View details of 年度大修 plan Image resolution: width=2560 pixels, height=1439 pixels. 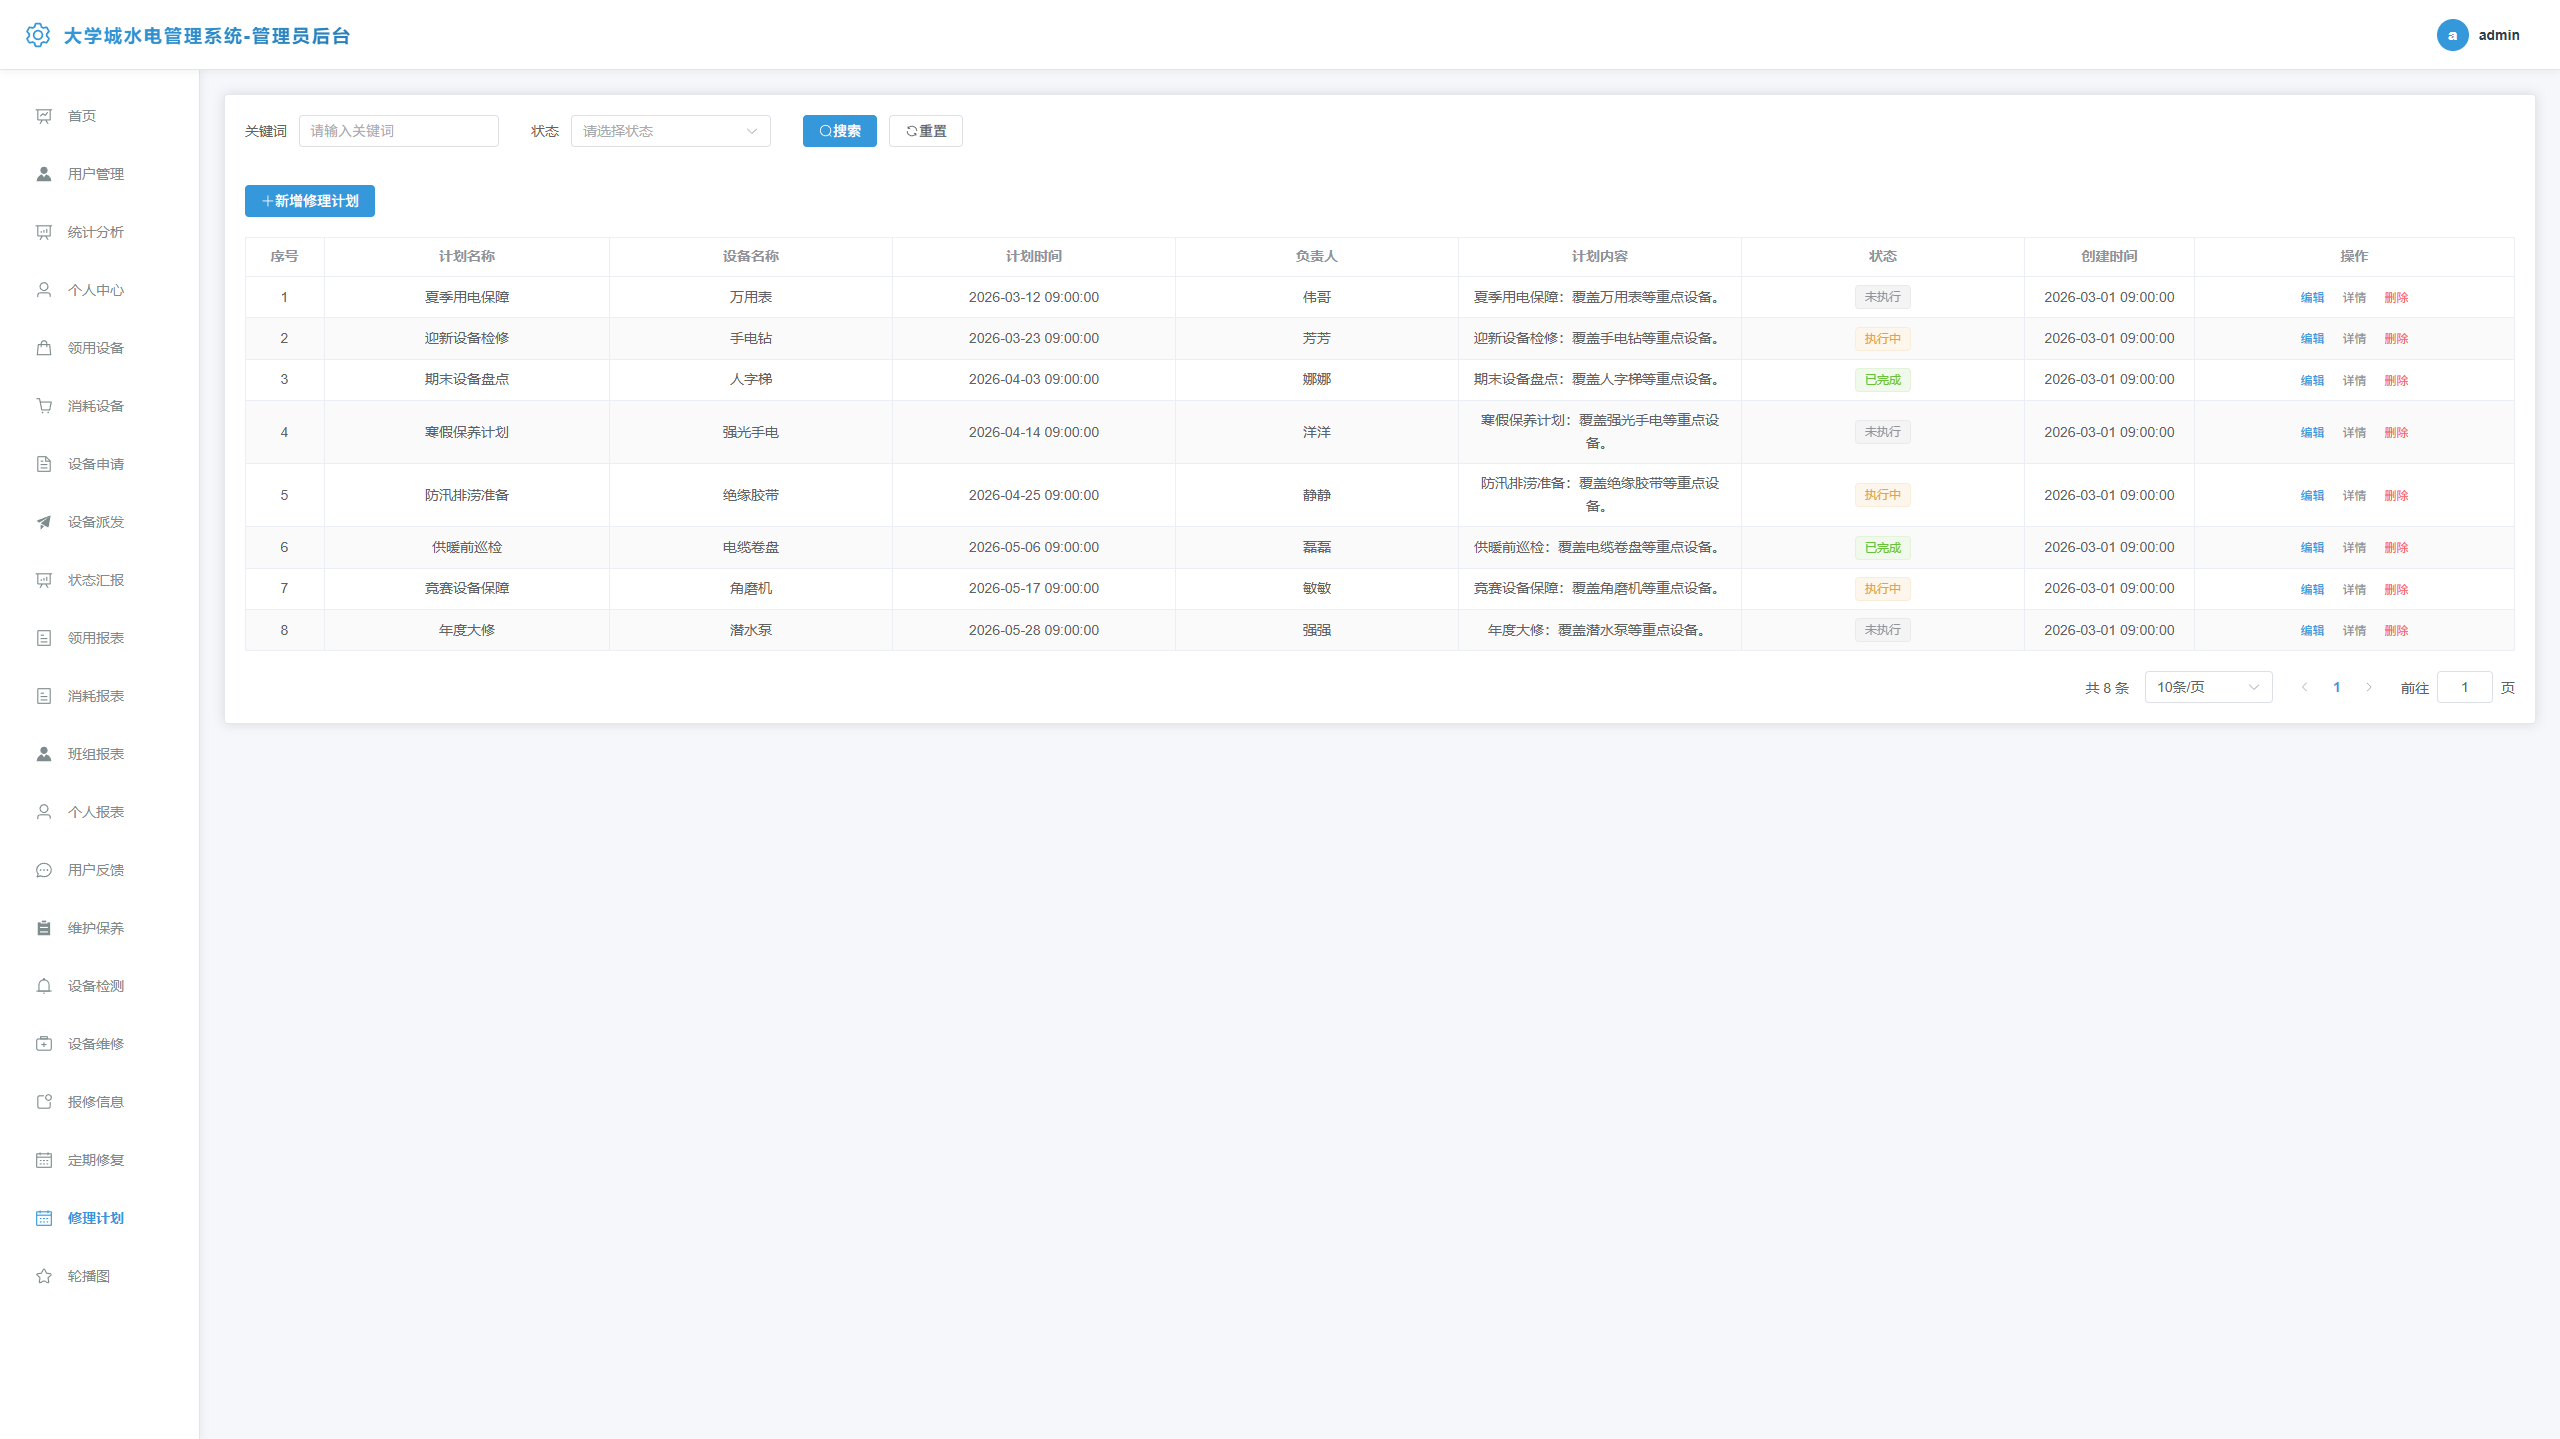click(x=2354, y=631)
